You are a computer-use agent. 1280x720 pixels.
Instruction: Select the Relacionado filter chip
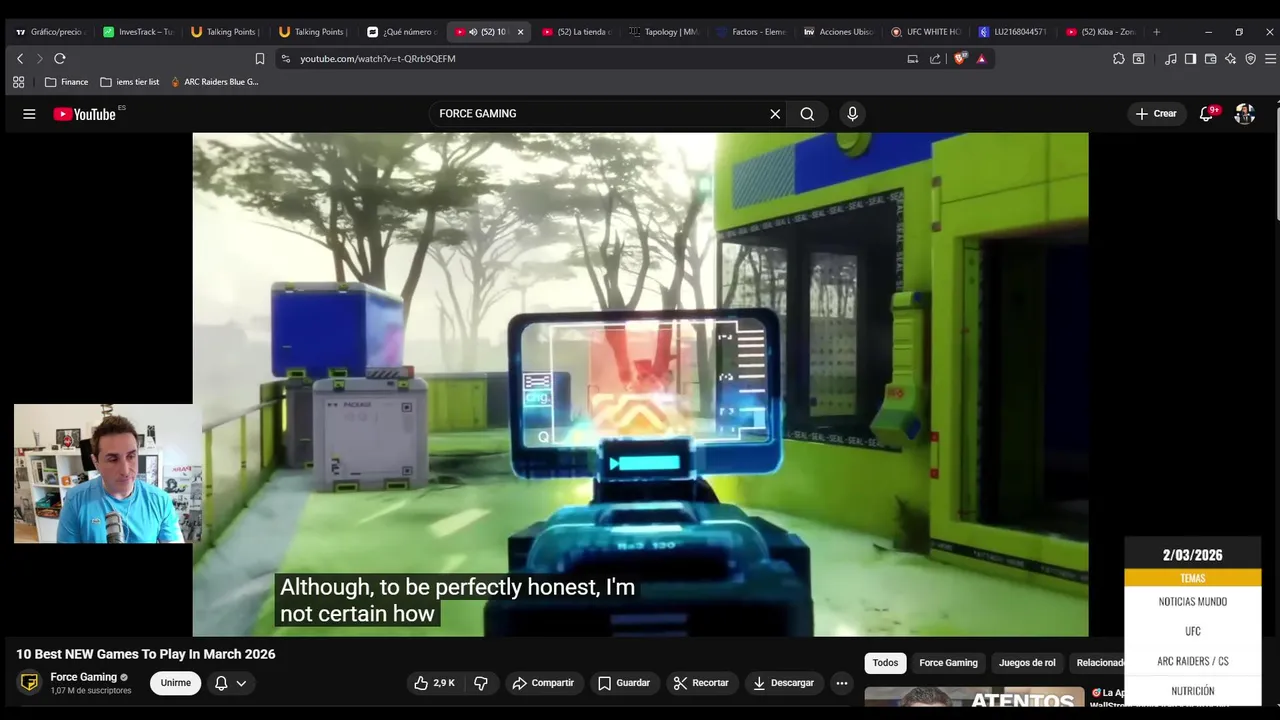(1098, 663)
